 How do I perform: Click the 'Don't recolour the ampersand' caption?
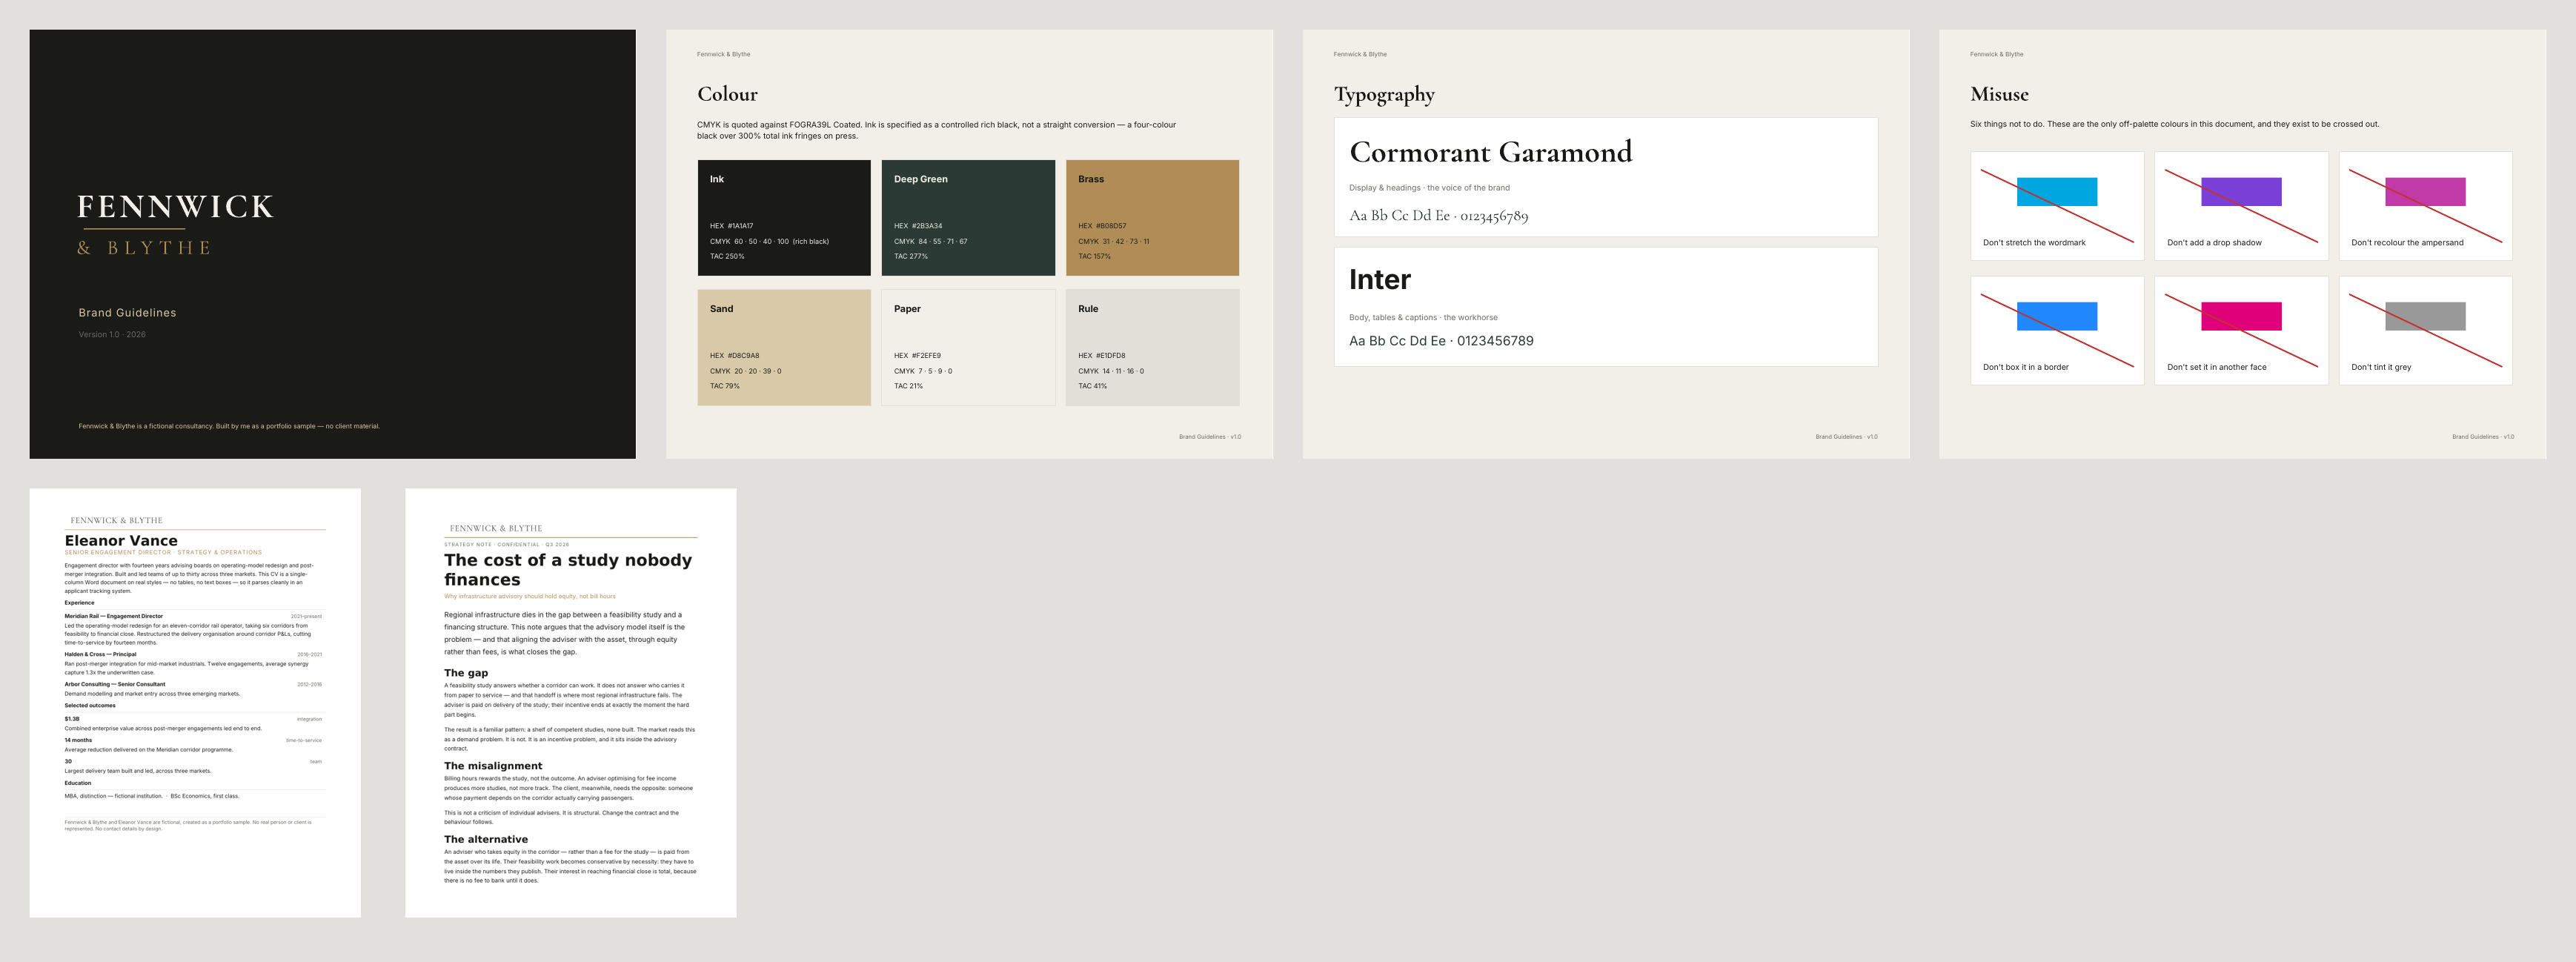click(2407, 243)
